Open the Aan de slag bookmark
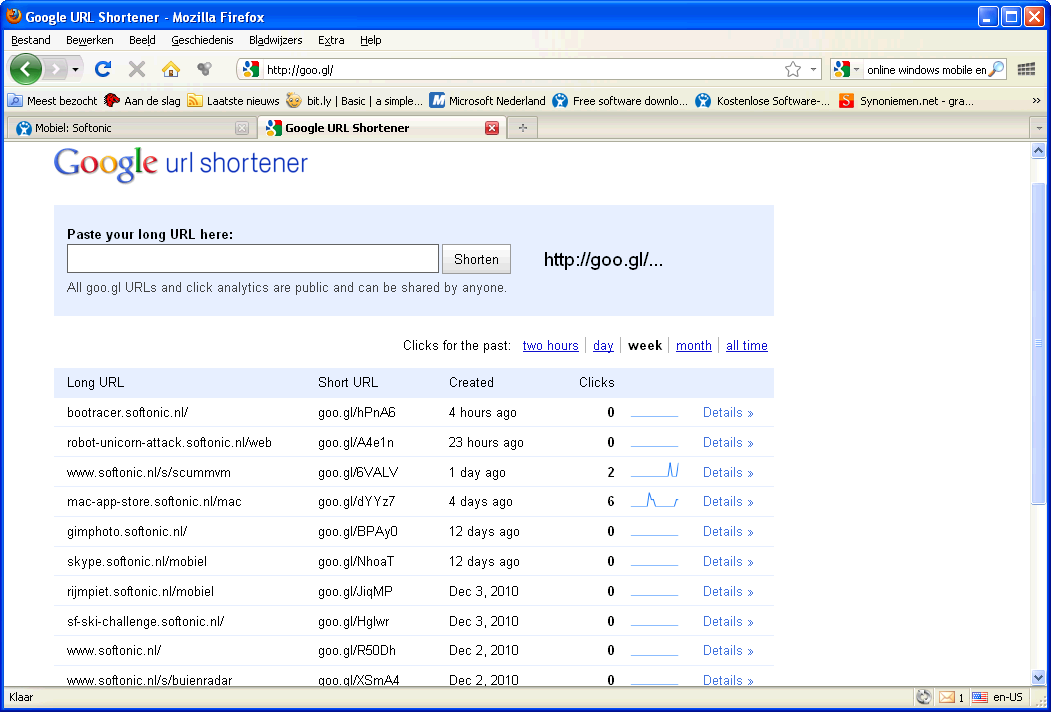Screen dimensions: 1051x712 (x=142, y=101)
